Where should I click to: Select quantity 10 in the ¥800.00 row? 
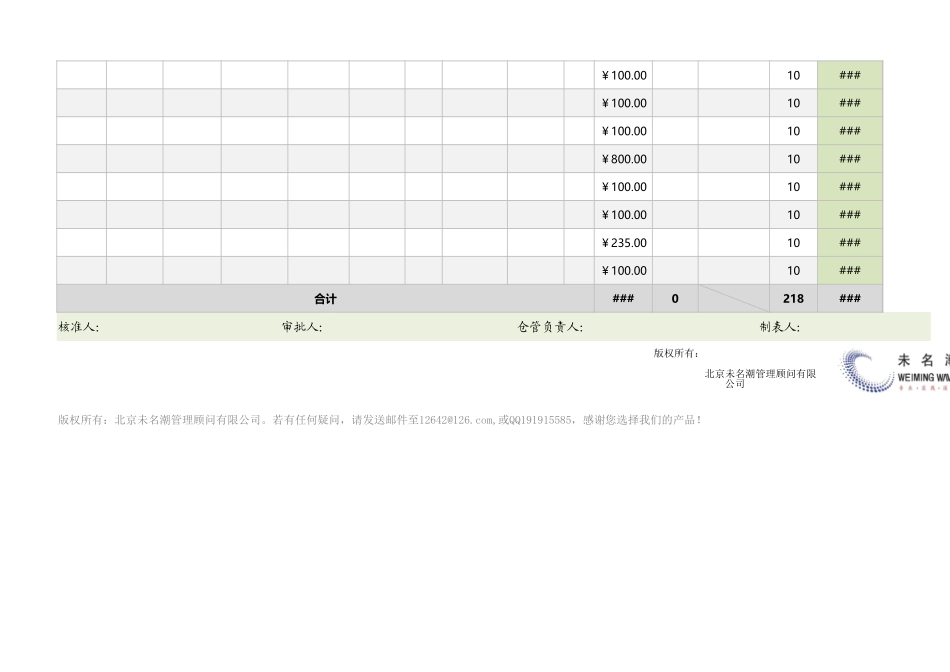coord(793,159)
